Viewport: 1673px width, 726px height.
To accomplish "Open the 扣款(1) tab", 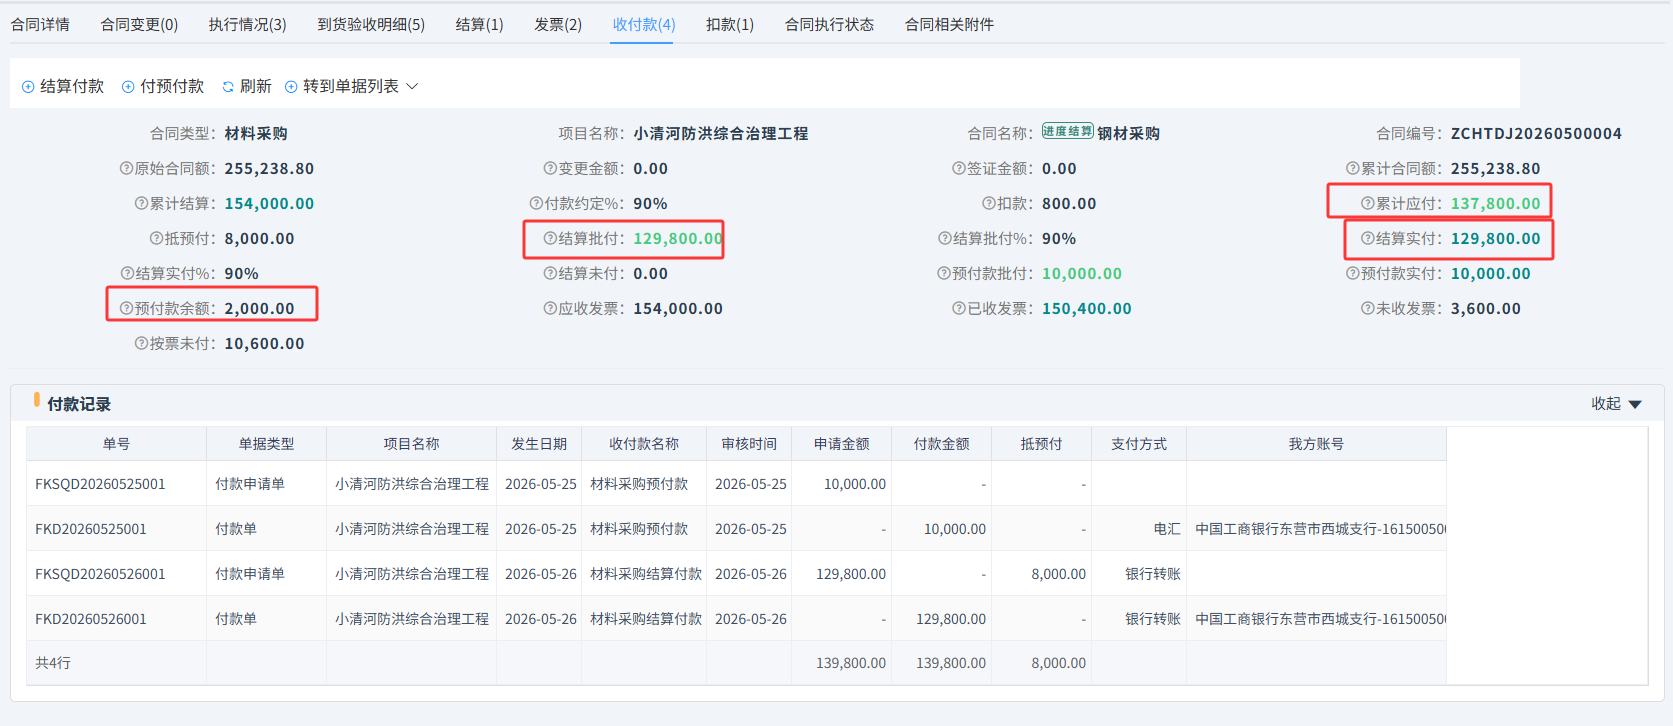I will pyautogui.click(x=730, y=24).
